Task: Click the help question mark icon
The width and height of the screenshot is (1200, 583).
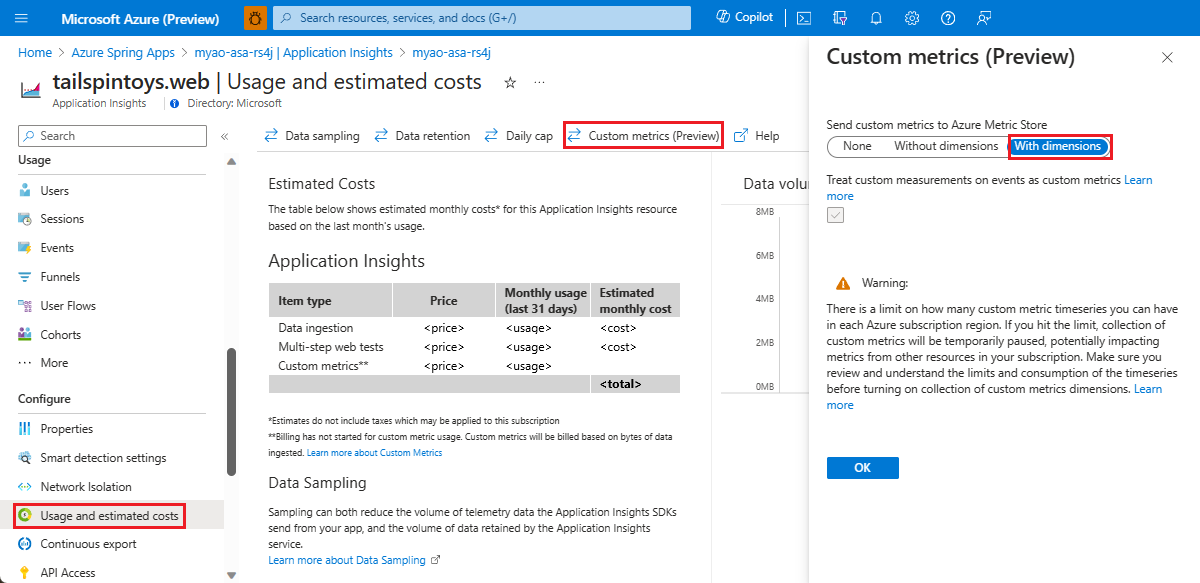Action: point(948,18)
